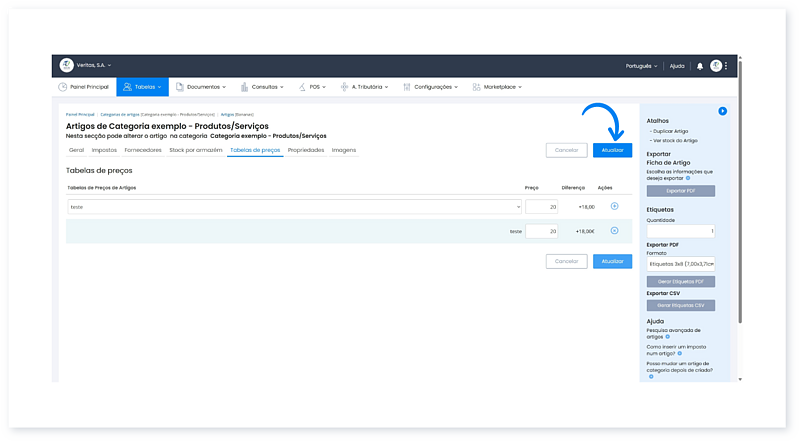The image size is (800, 442).
Task: Switch to the Propriedades tab
Action: pos(306,150)
